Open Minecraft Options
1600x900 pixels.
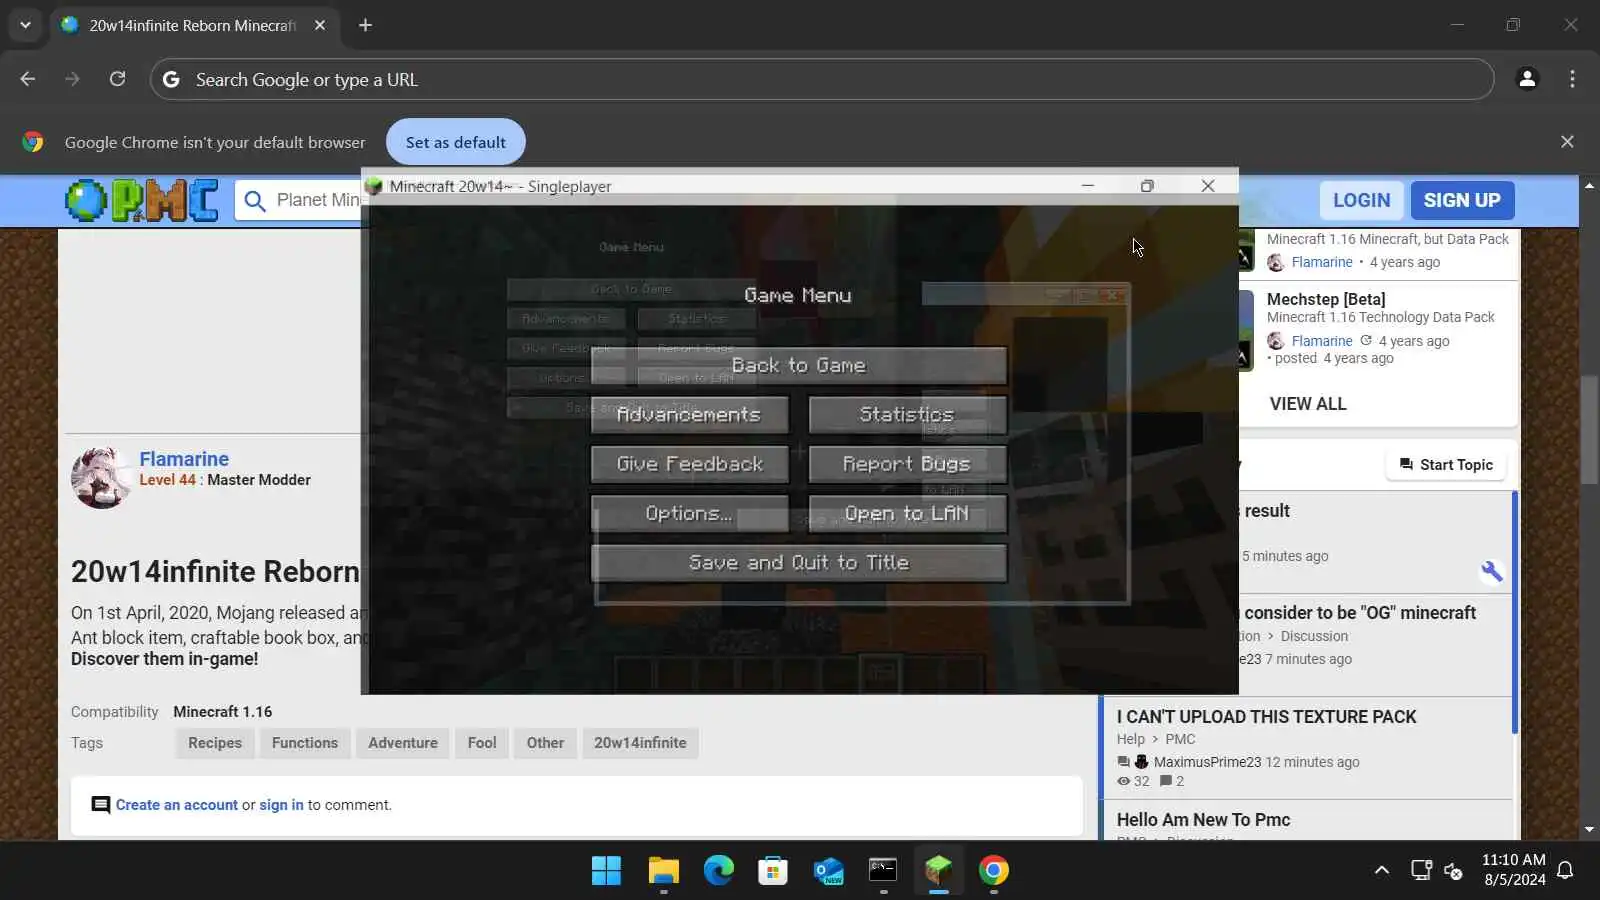coord(689,513)
